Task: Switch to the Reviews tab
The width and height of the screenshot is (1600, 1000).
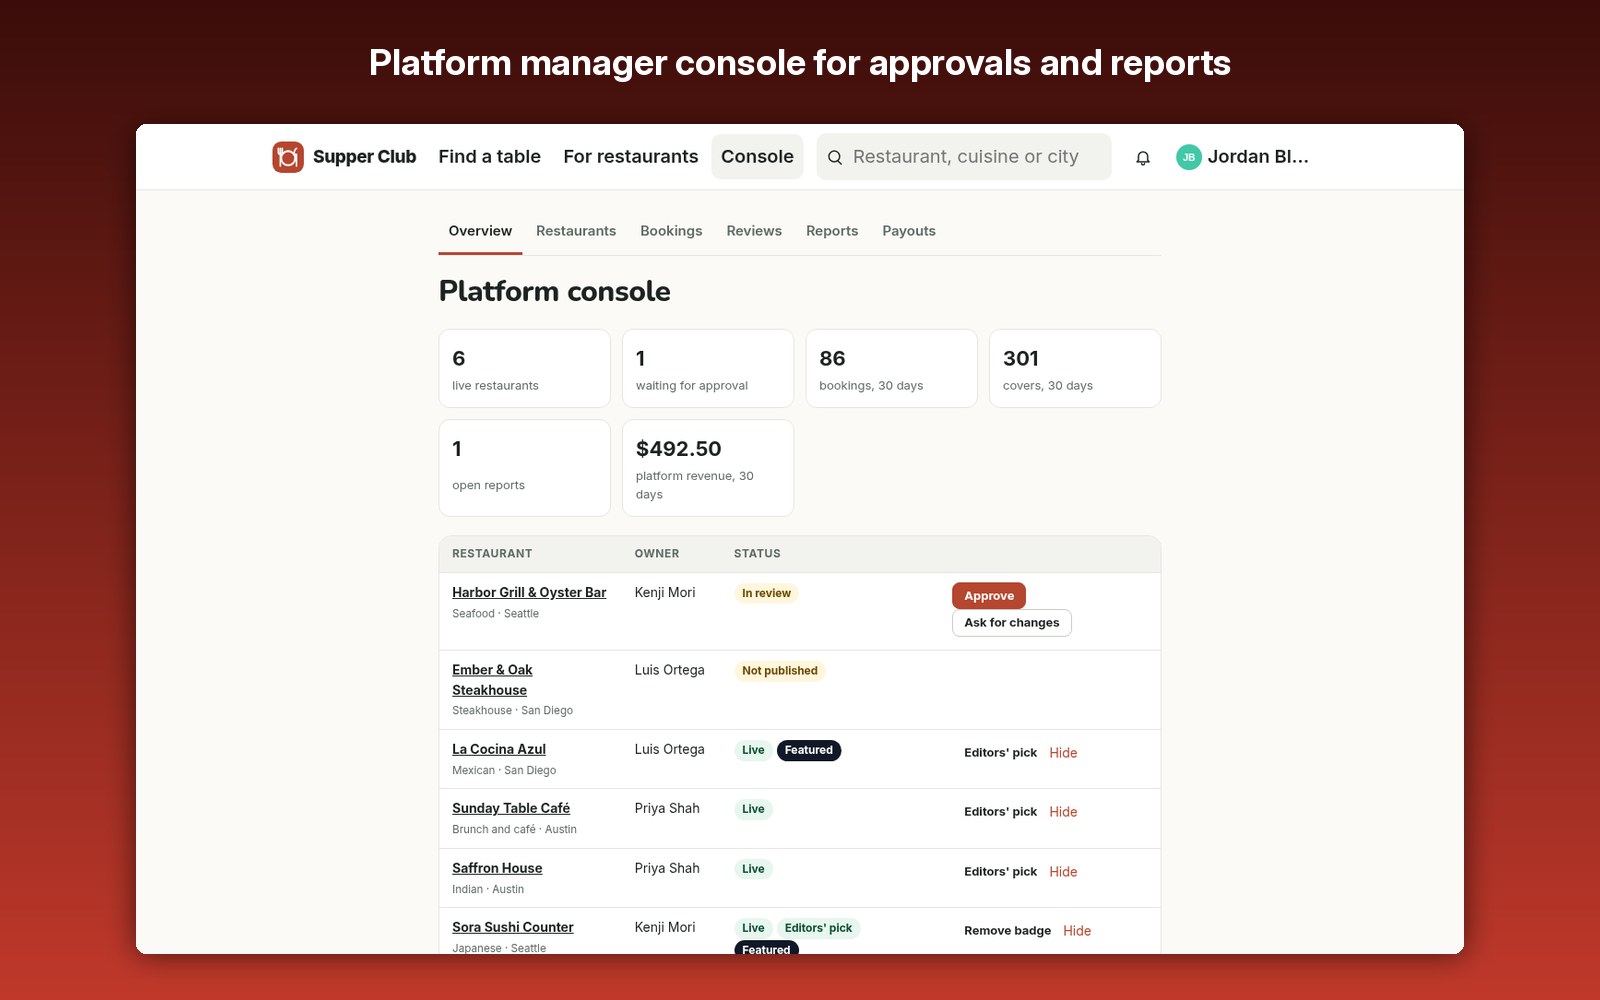Action: pyautogui.click(x=754, y=231)
